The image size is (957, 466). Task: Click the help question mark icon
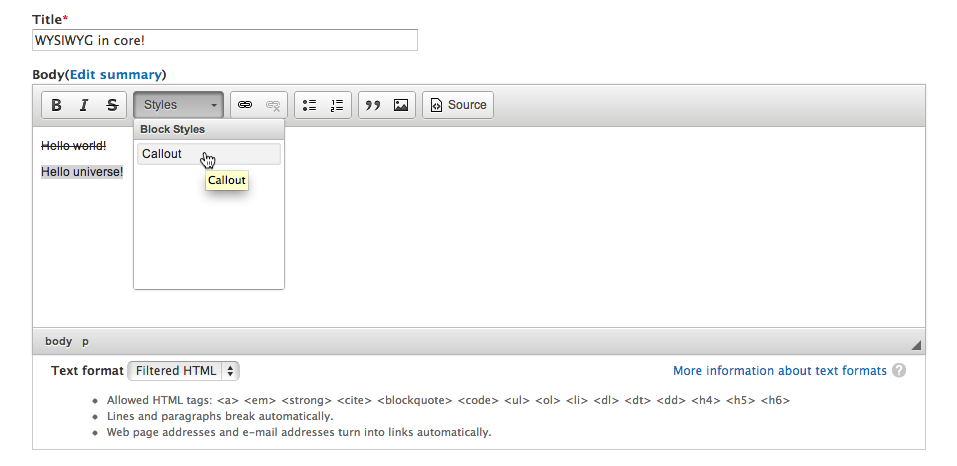(898, 371)
